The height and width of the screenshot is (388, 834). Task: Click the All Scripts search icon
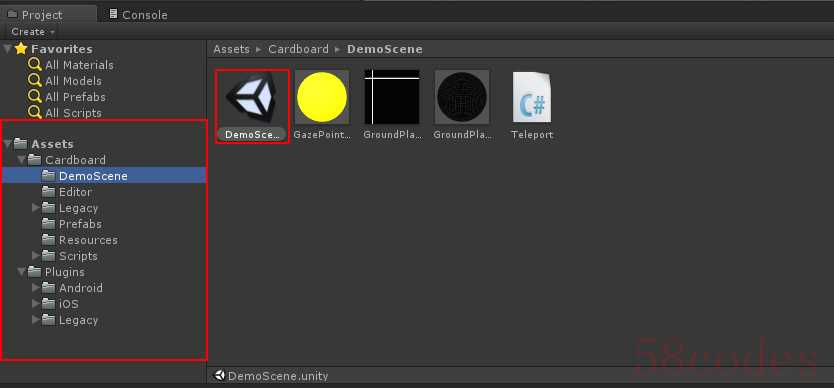[35, 112]
